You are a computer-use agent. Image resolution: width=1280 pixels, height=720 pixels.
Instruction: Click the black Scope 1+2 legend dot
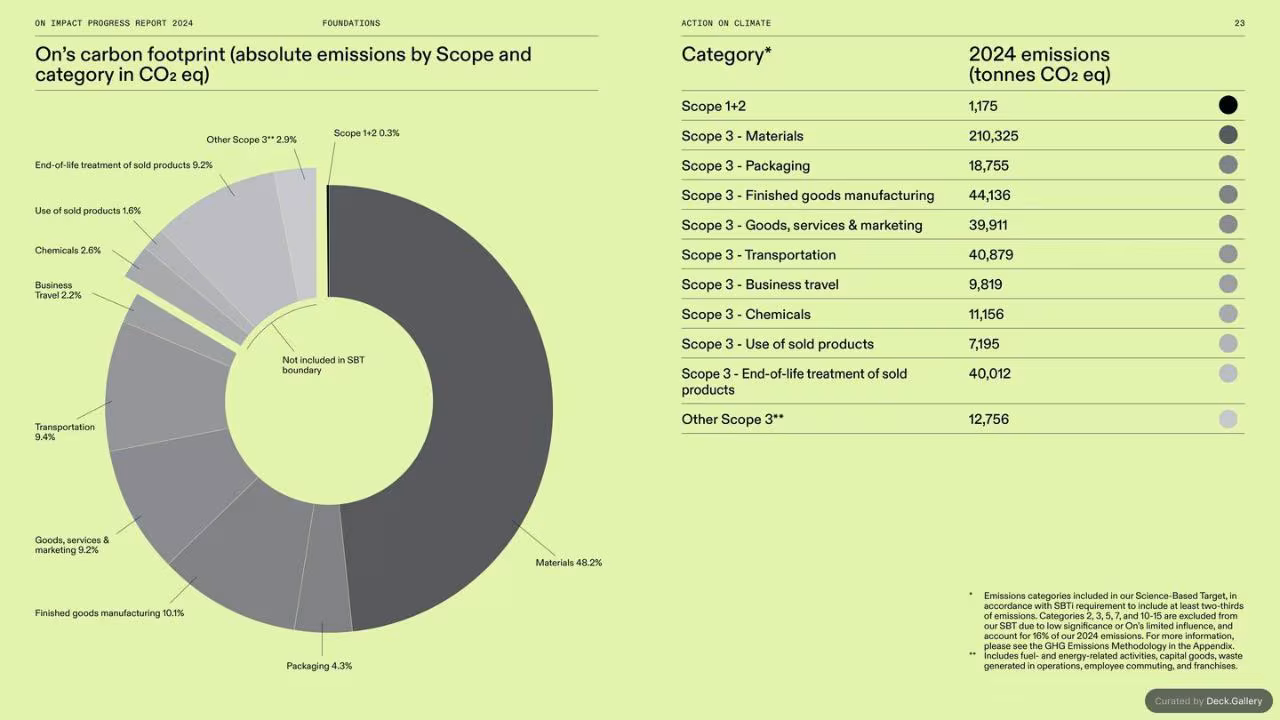(x=1228, y=105)
